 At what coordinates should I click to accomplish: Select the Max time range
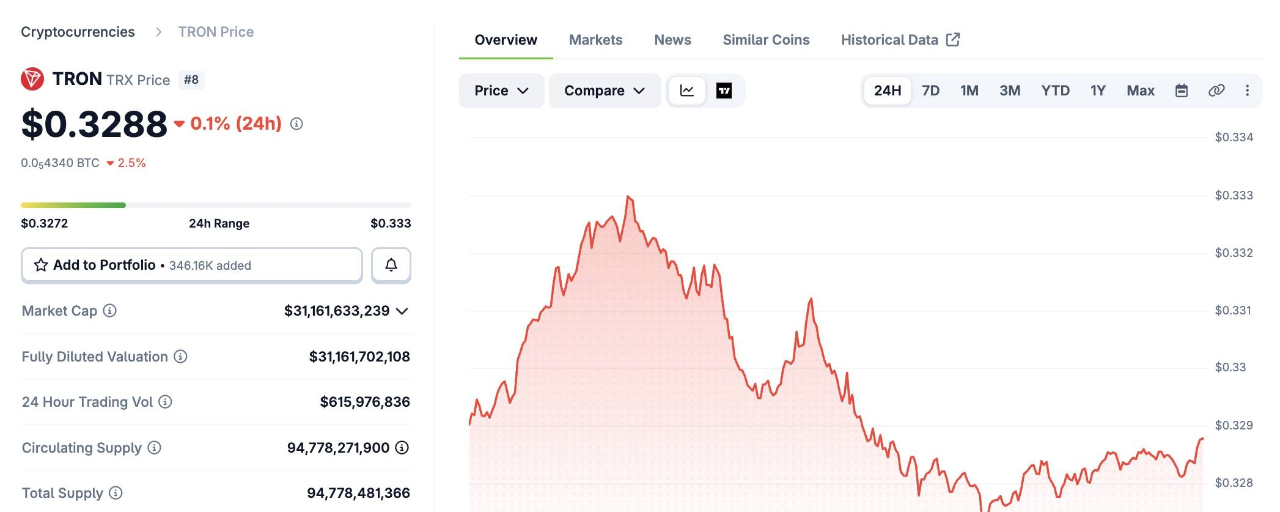(x=1141, y=91)
